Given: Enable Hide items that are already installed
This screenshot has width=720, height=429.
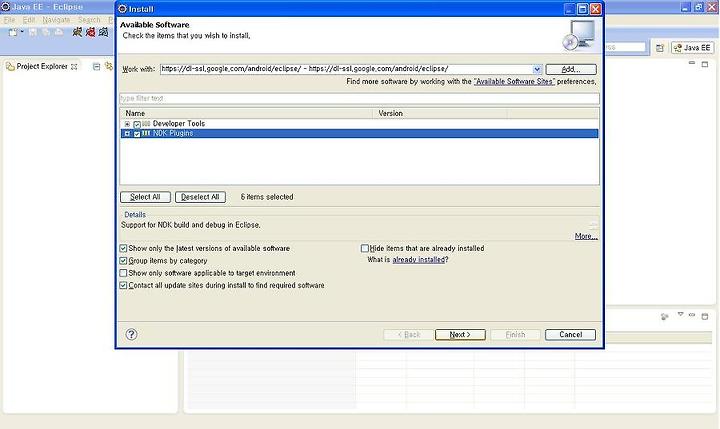Looking at the screenshot, I should (x=365, y=248).
